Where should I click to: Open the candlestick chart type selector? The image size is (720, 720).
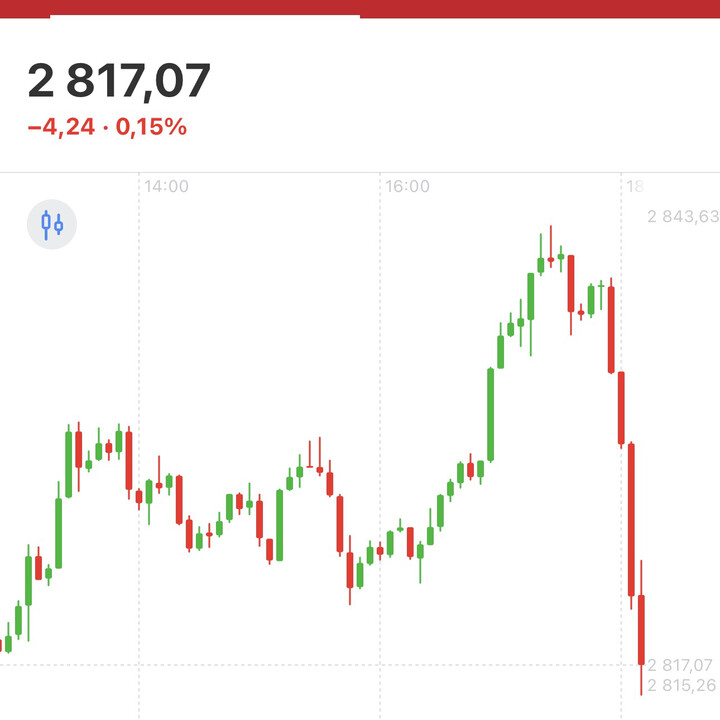[x=51, y=224]
